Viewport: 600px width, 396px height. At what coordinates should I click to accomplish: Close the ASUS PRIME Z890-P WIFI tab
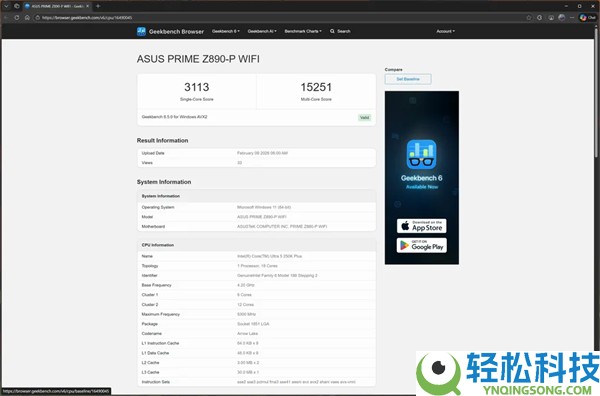coord(87,6)
